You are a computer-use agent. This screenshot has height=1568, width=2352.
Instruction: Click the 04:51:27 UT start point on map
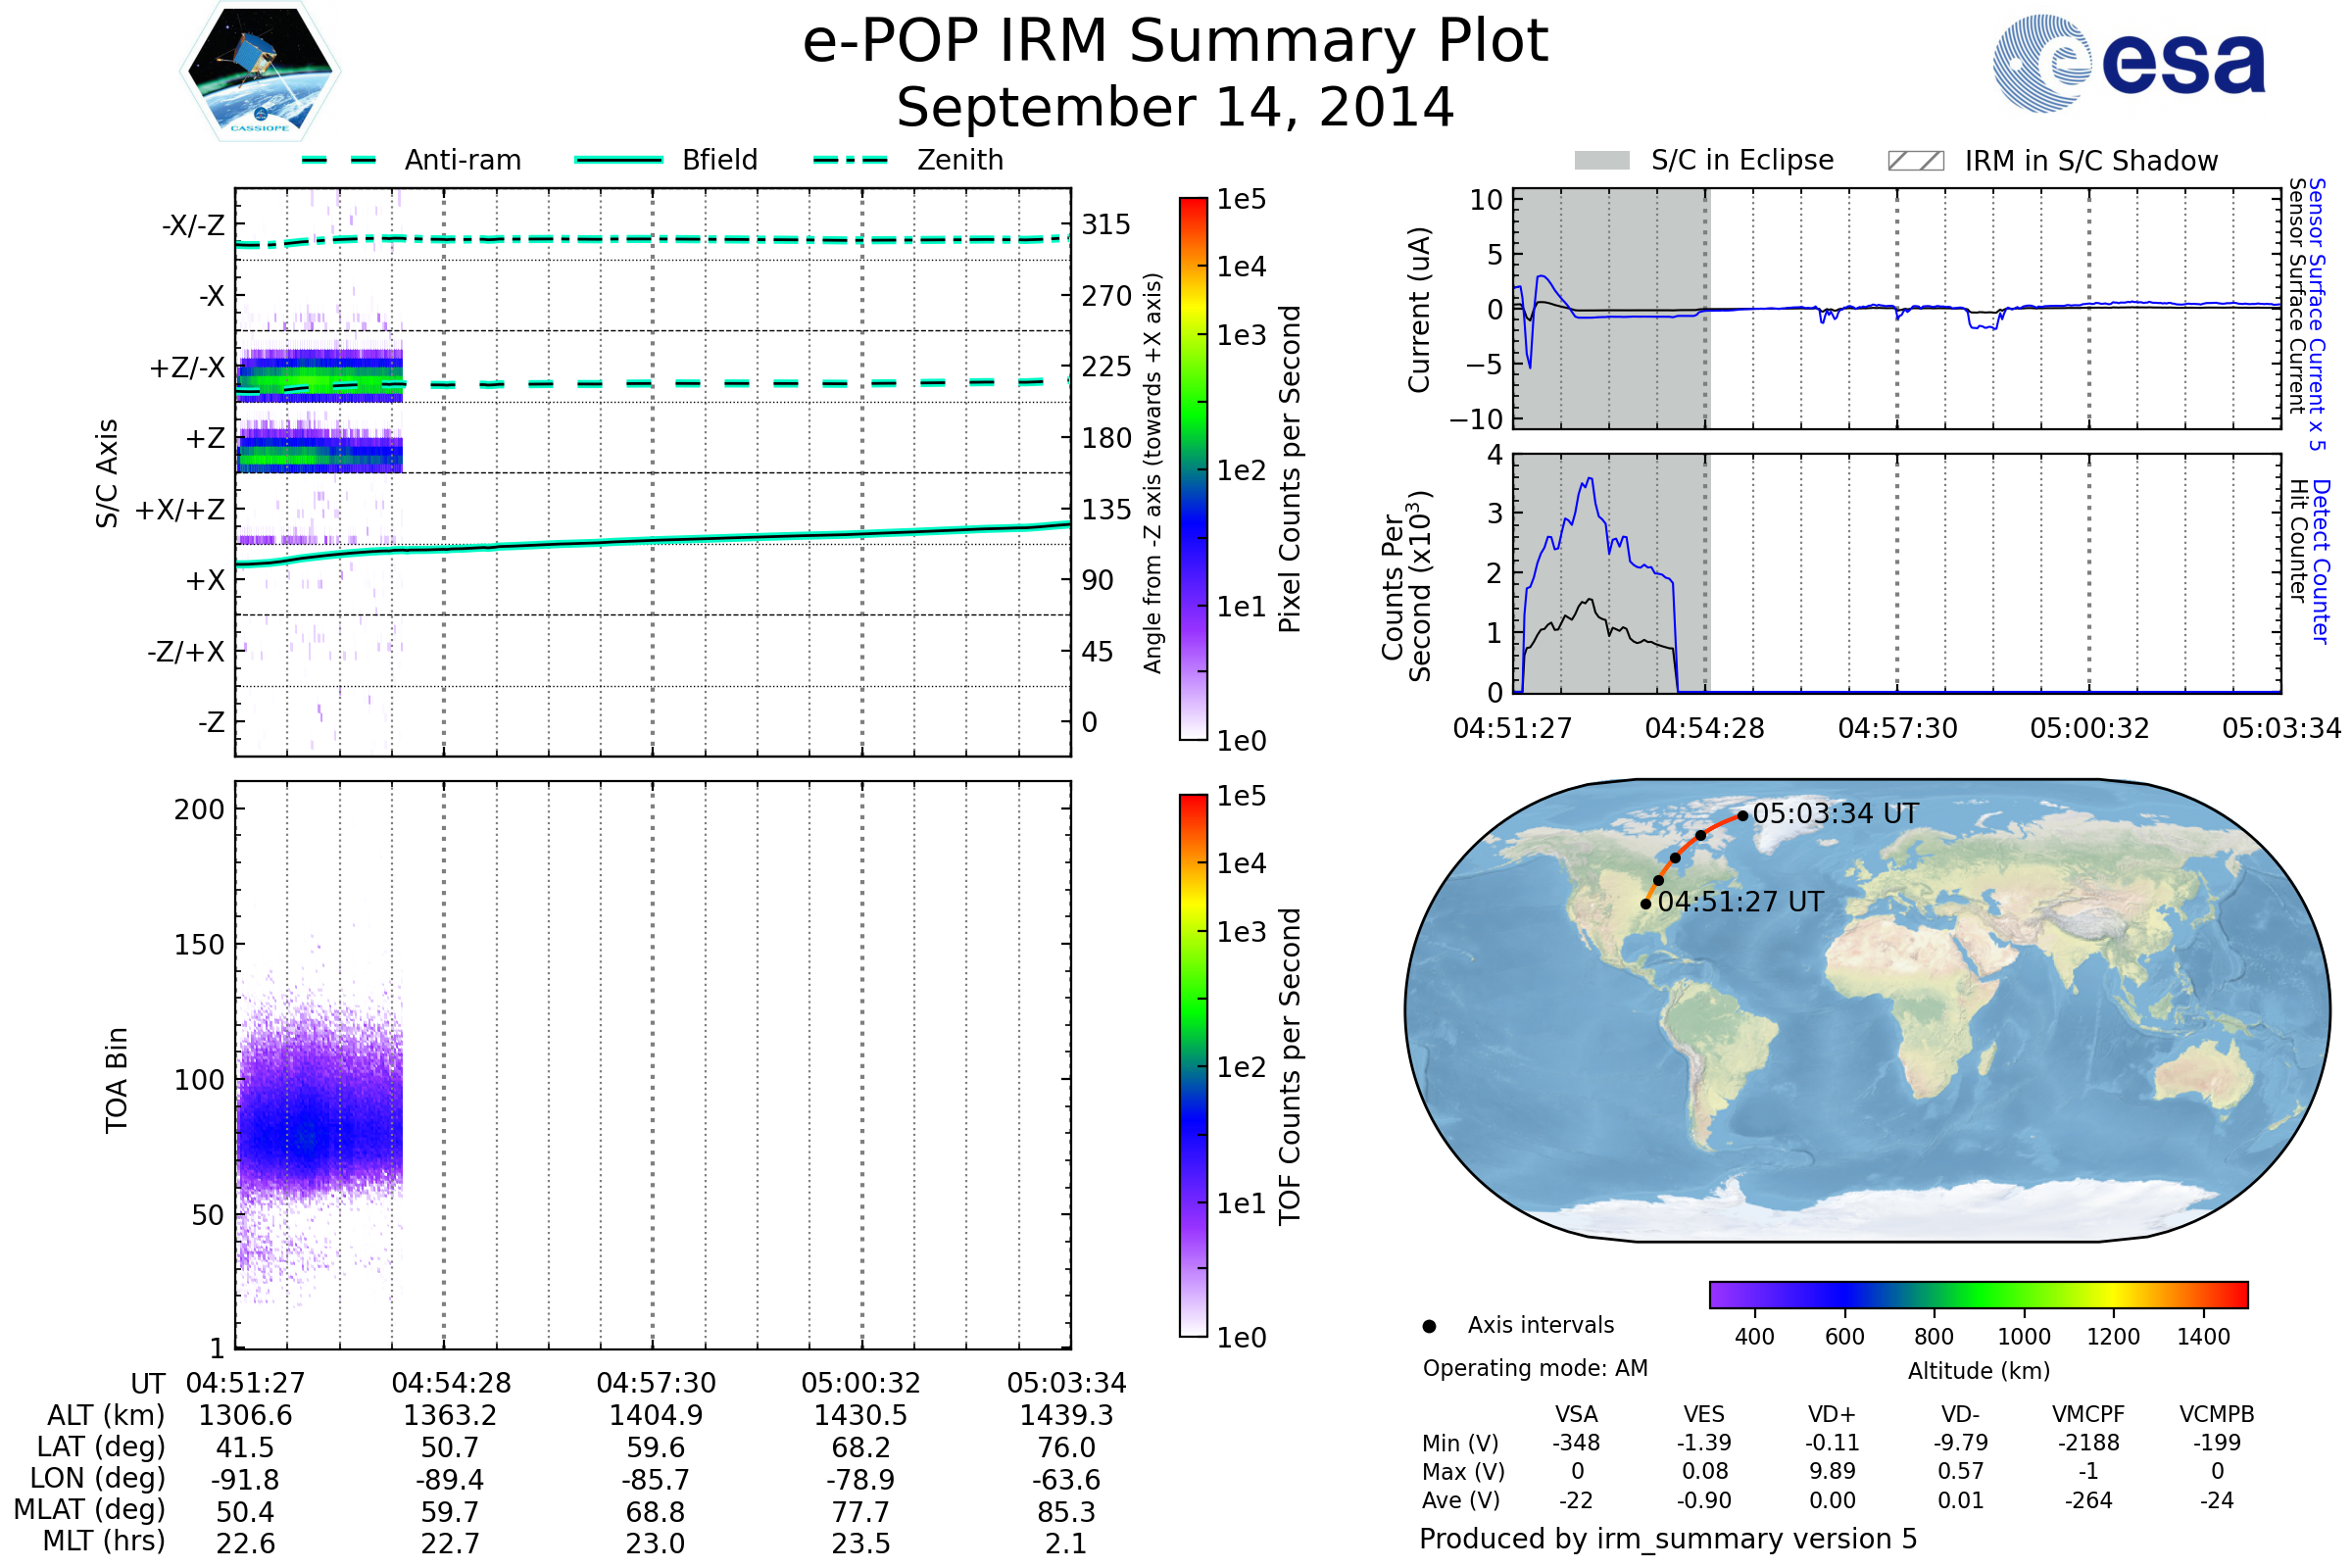[1646, 904]
